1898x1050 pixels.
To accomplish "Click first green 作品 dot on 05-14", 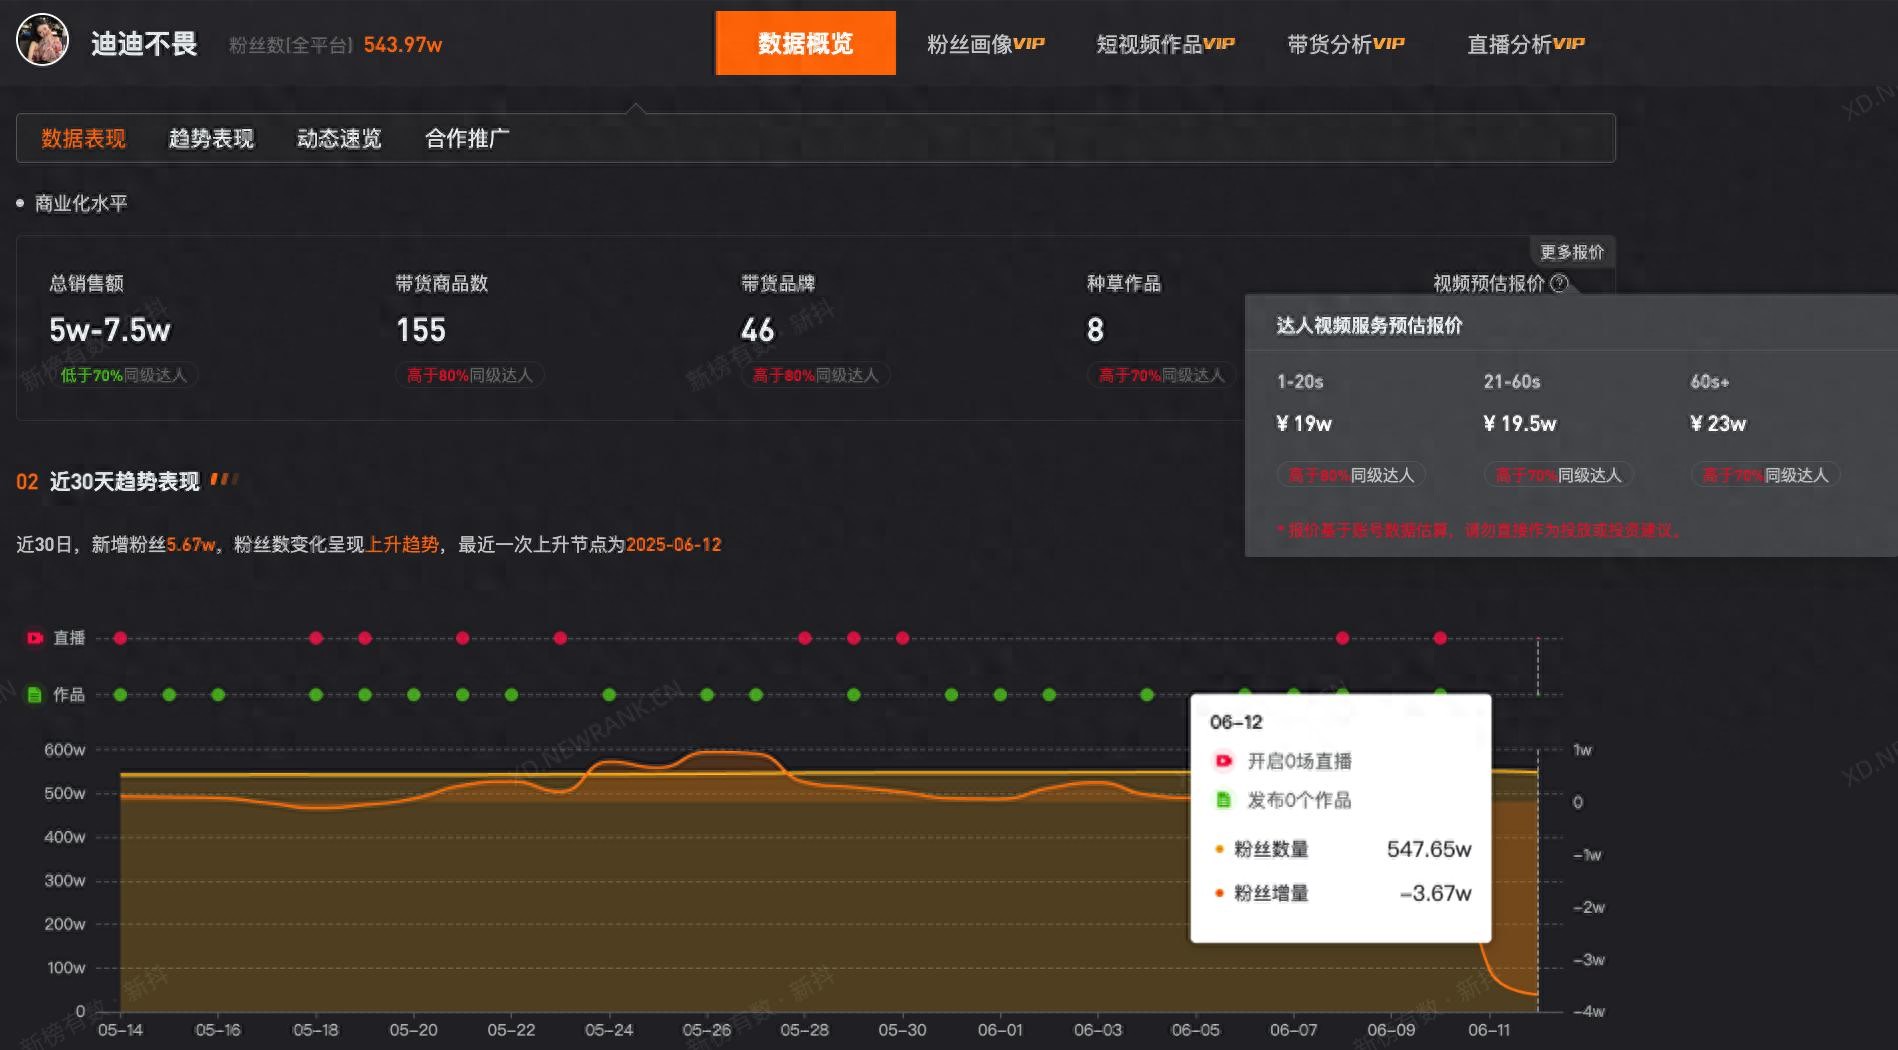I will pyautogui.click(x=120, y=695).
